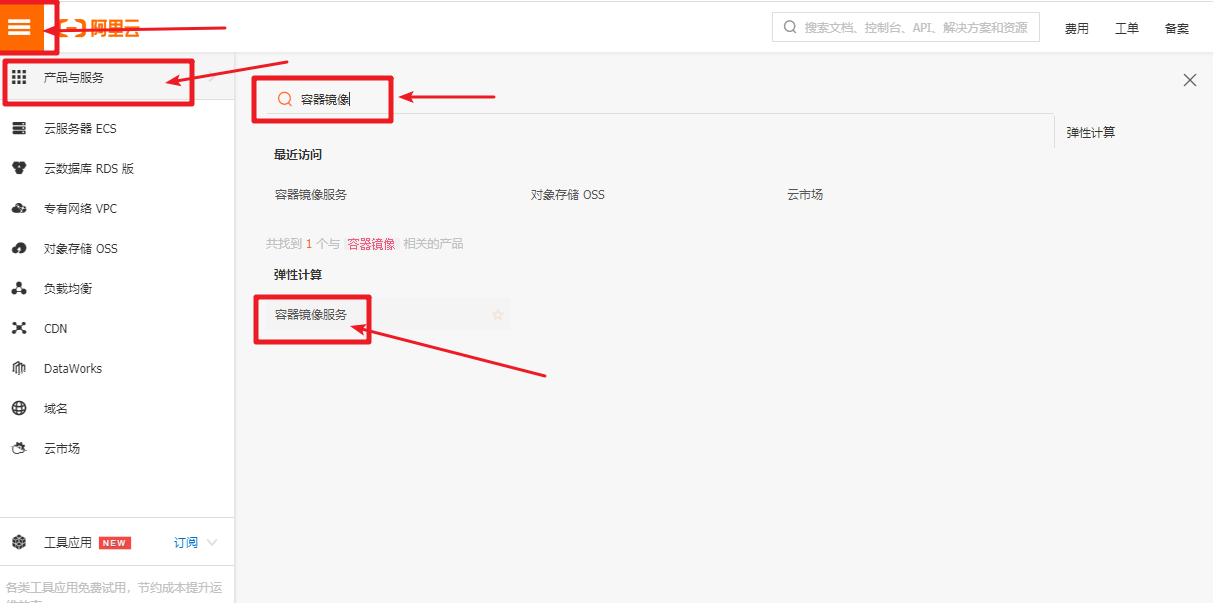
Task: Open recently visited 对象存储 OSS
Action: click(x=568, y=195)
